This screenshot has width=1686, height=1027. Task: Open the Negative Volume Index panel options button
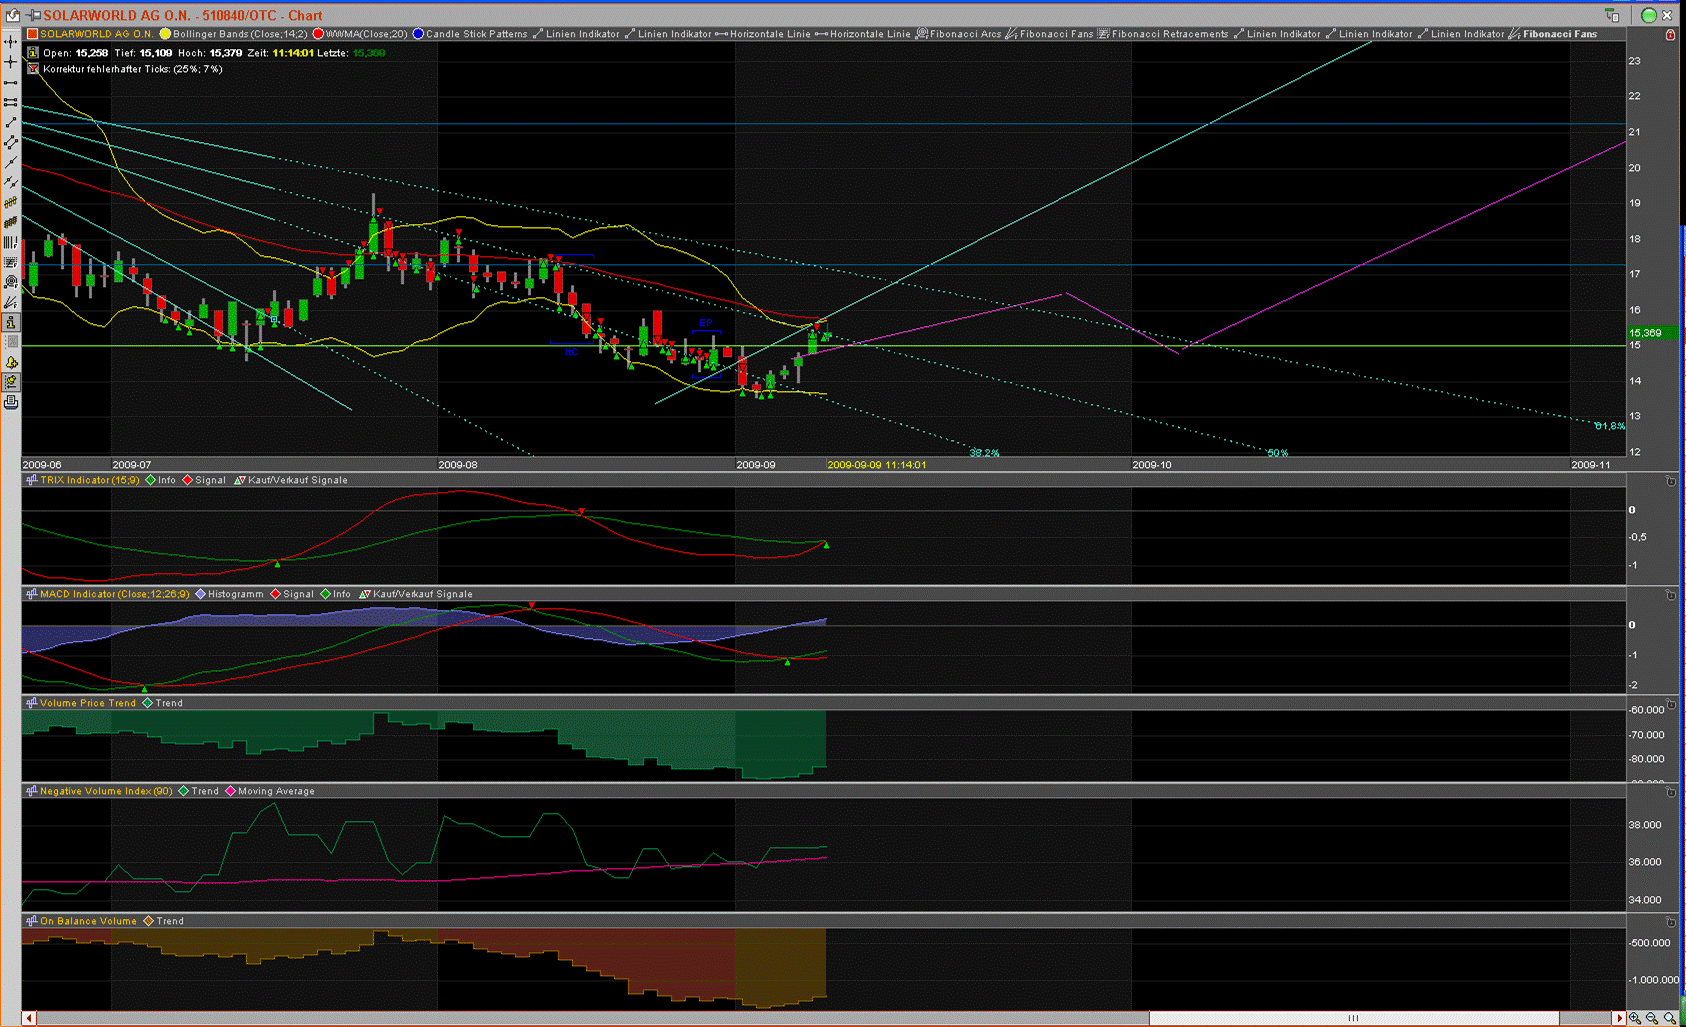tap(1670, 792)
